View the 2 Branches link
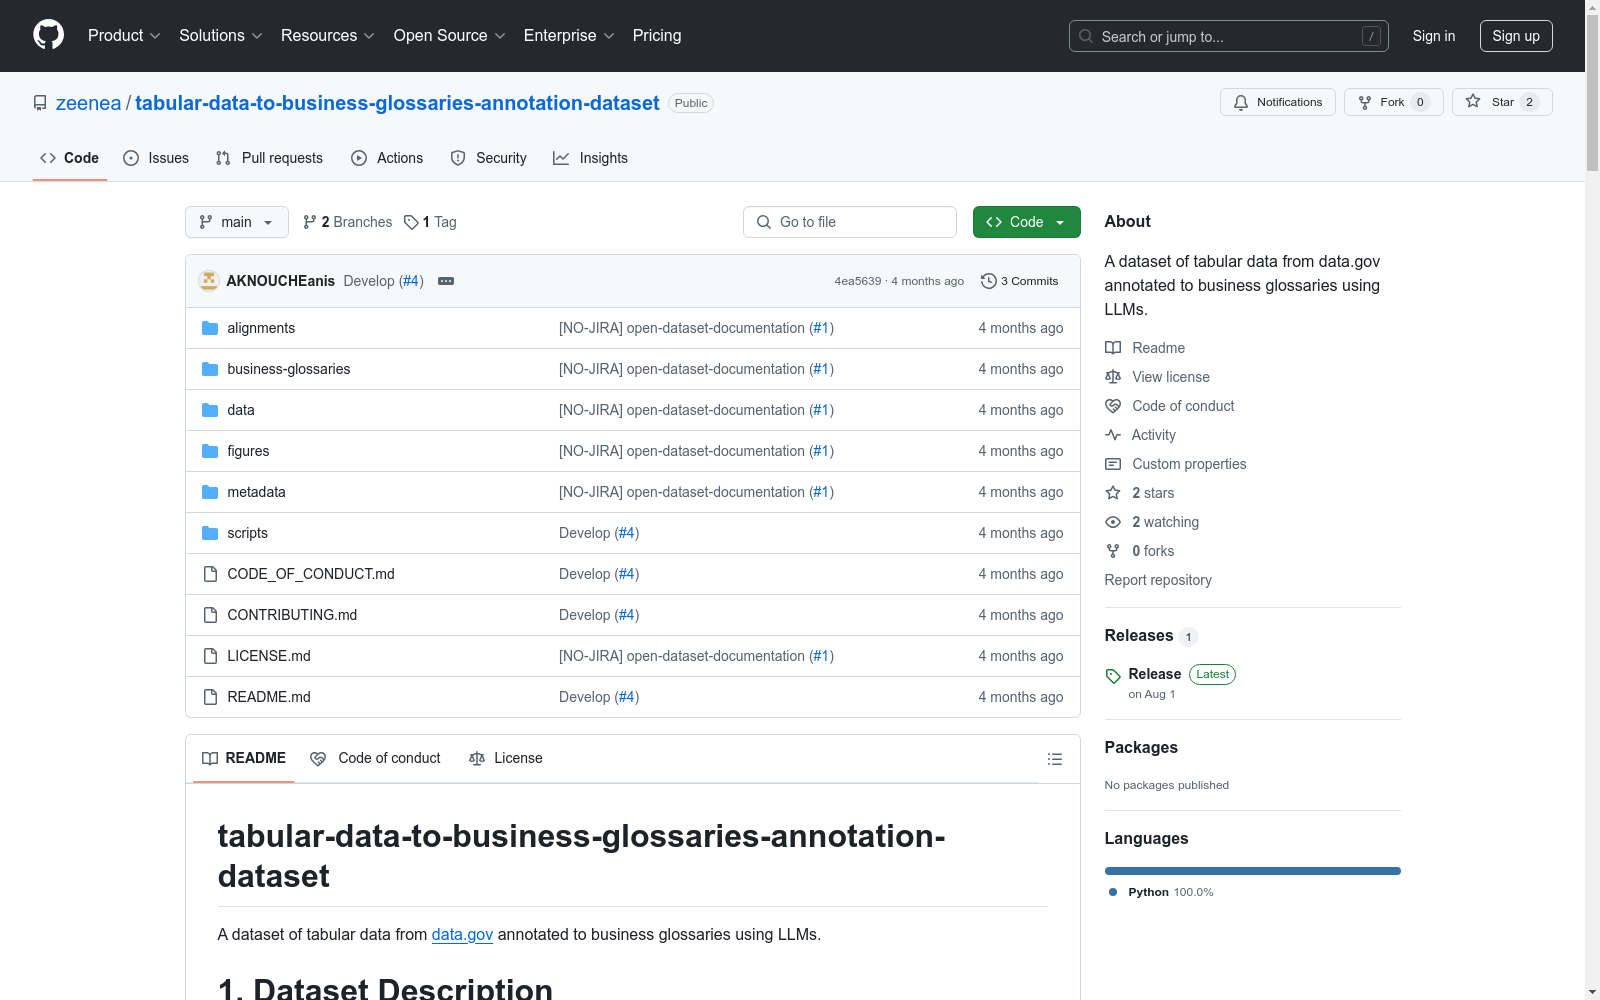Screen dimensions: 1600x1000 pos(348,222)
